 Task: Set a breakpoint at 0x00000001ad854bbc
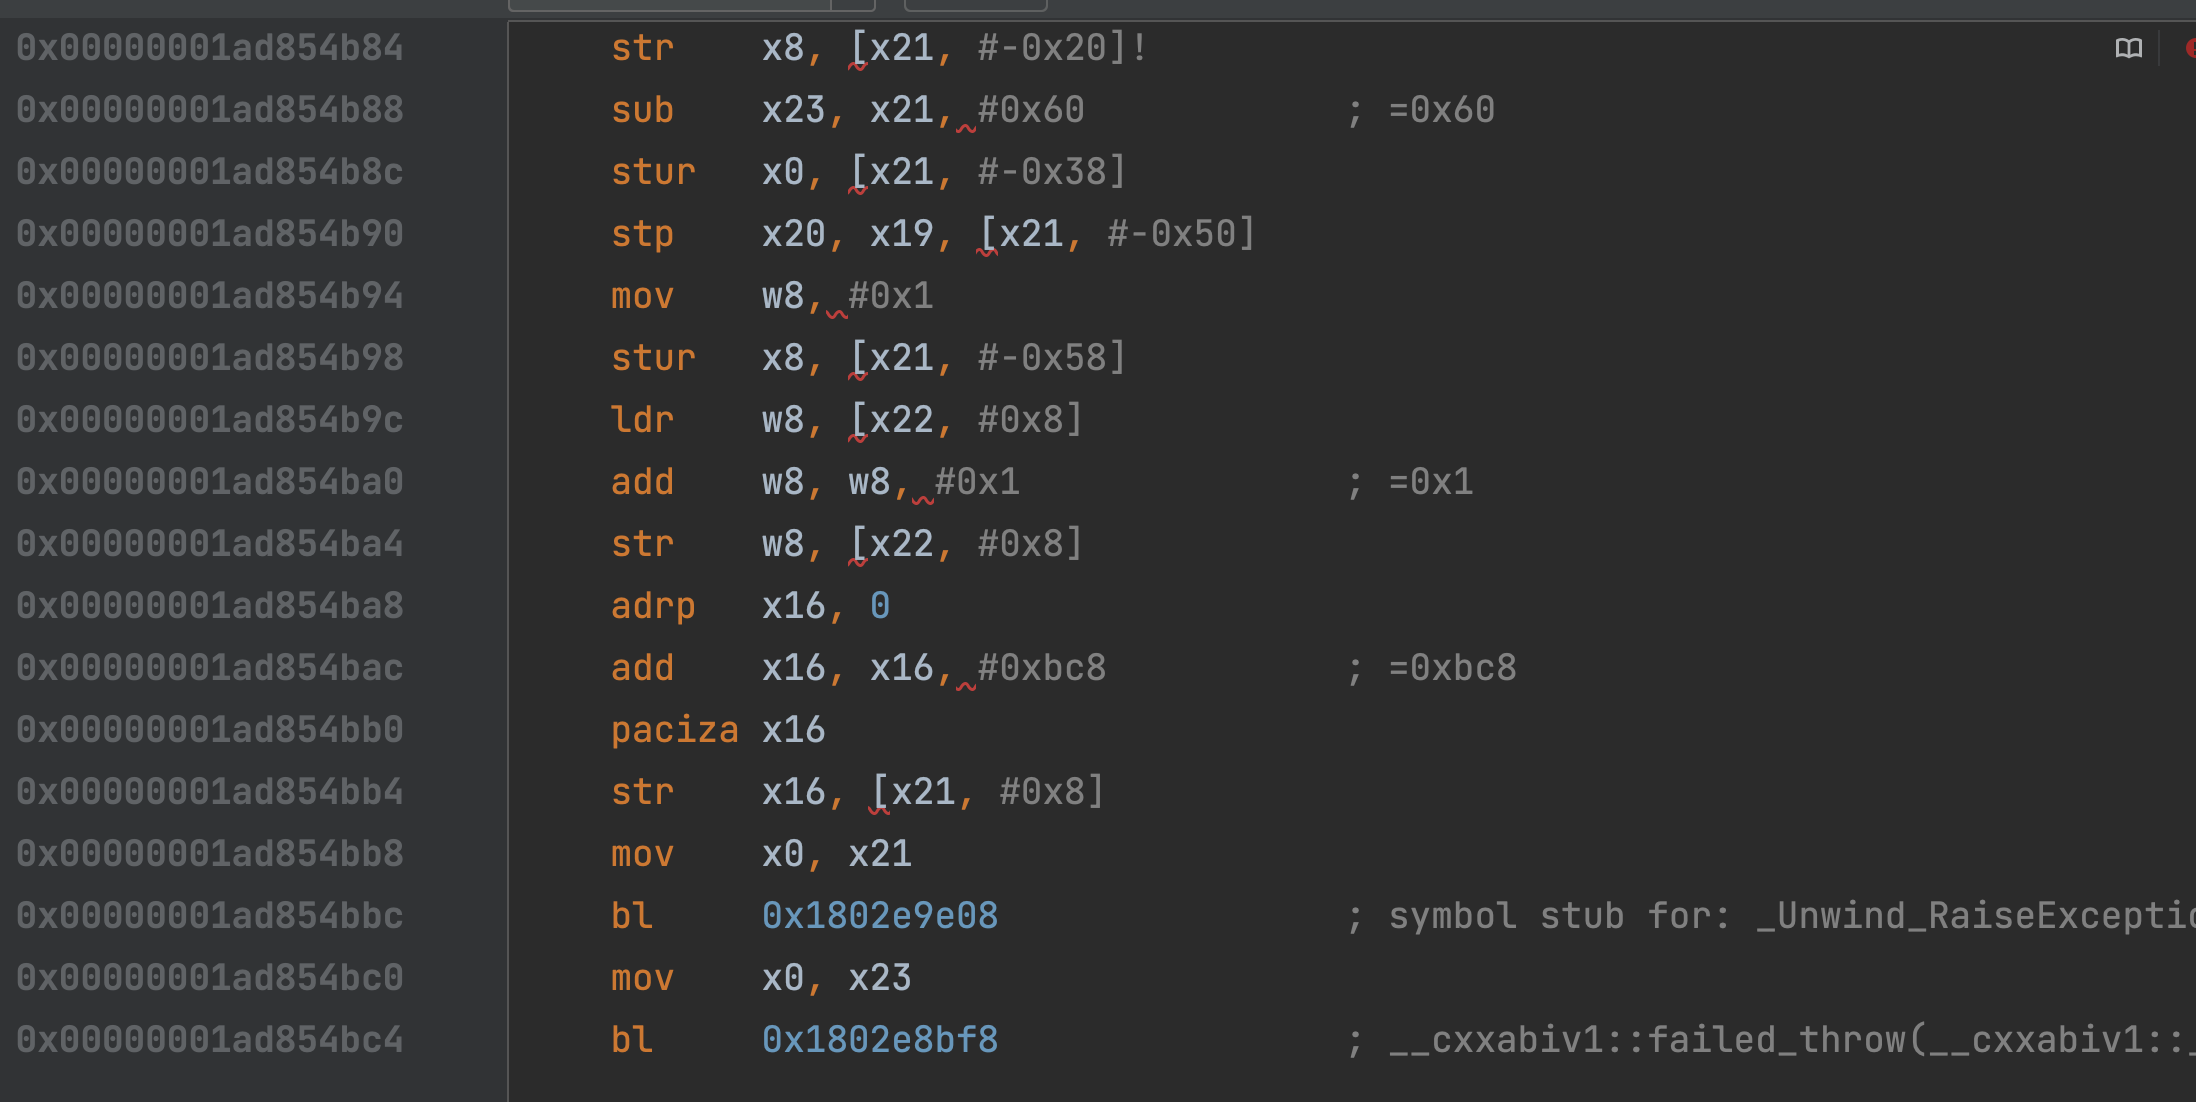pos(210,916)
